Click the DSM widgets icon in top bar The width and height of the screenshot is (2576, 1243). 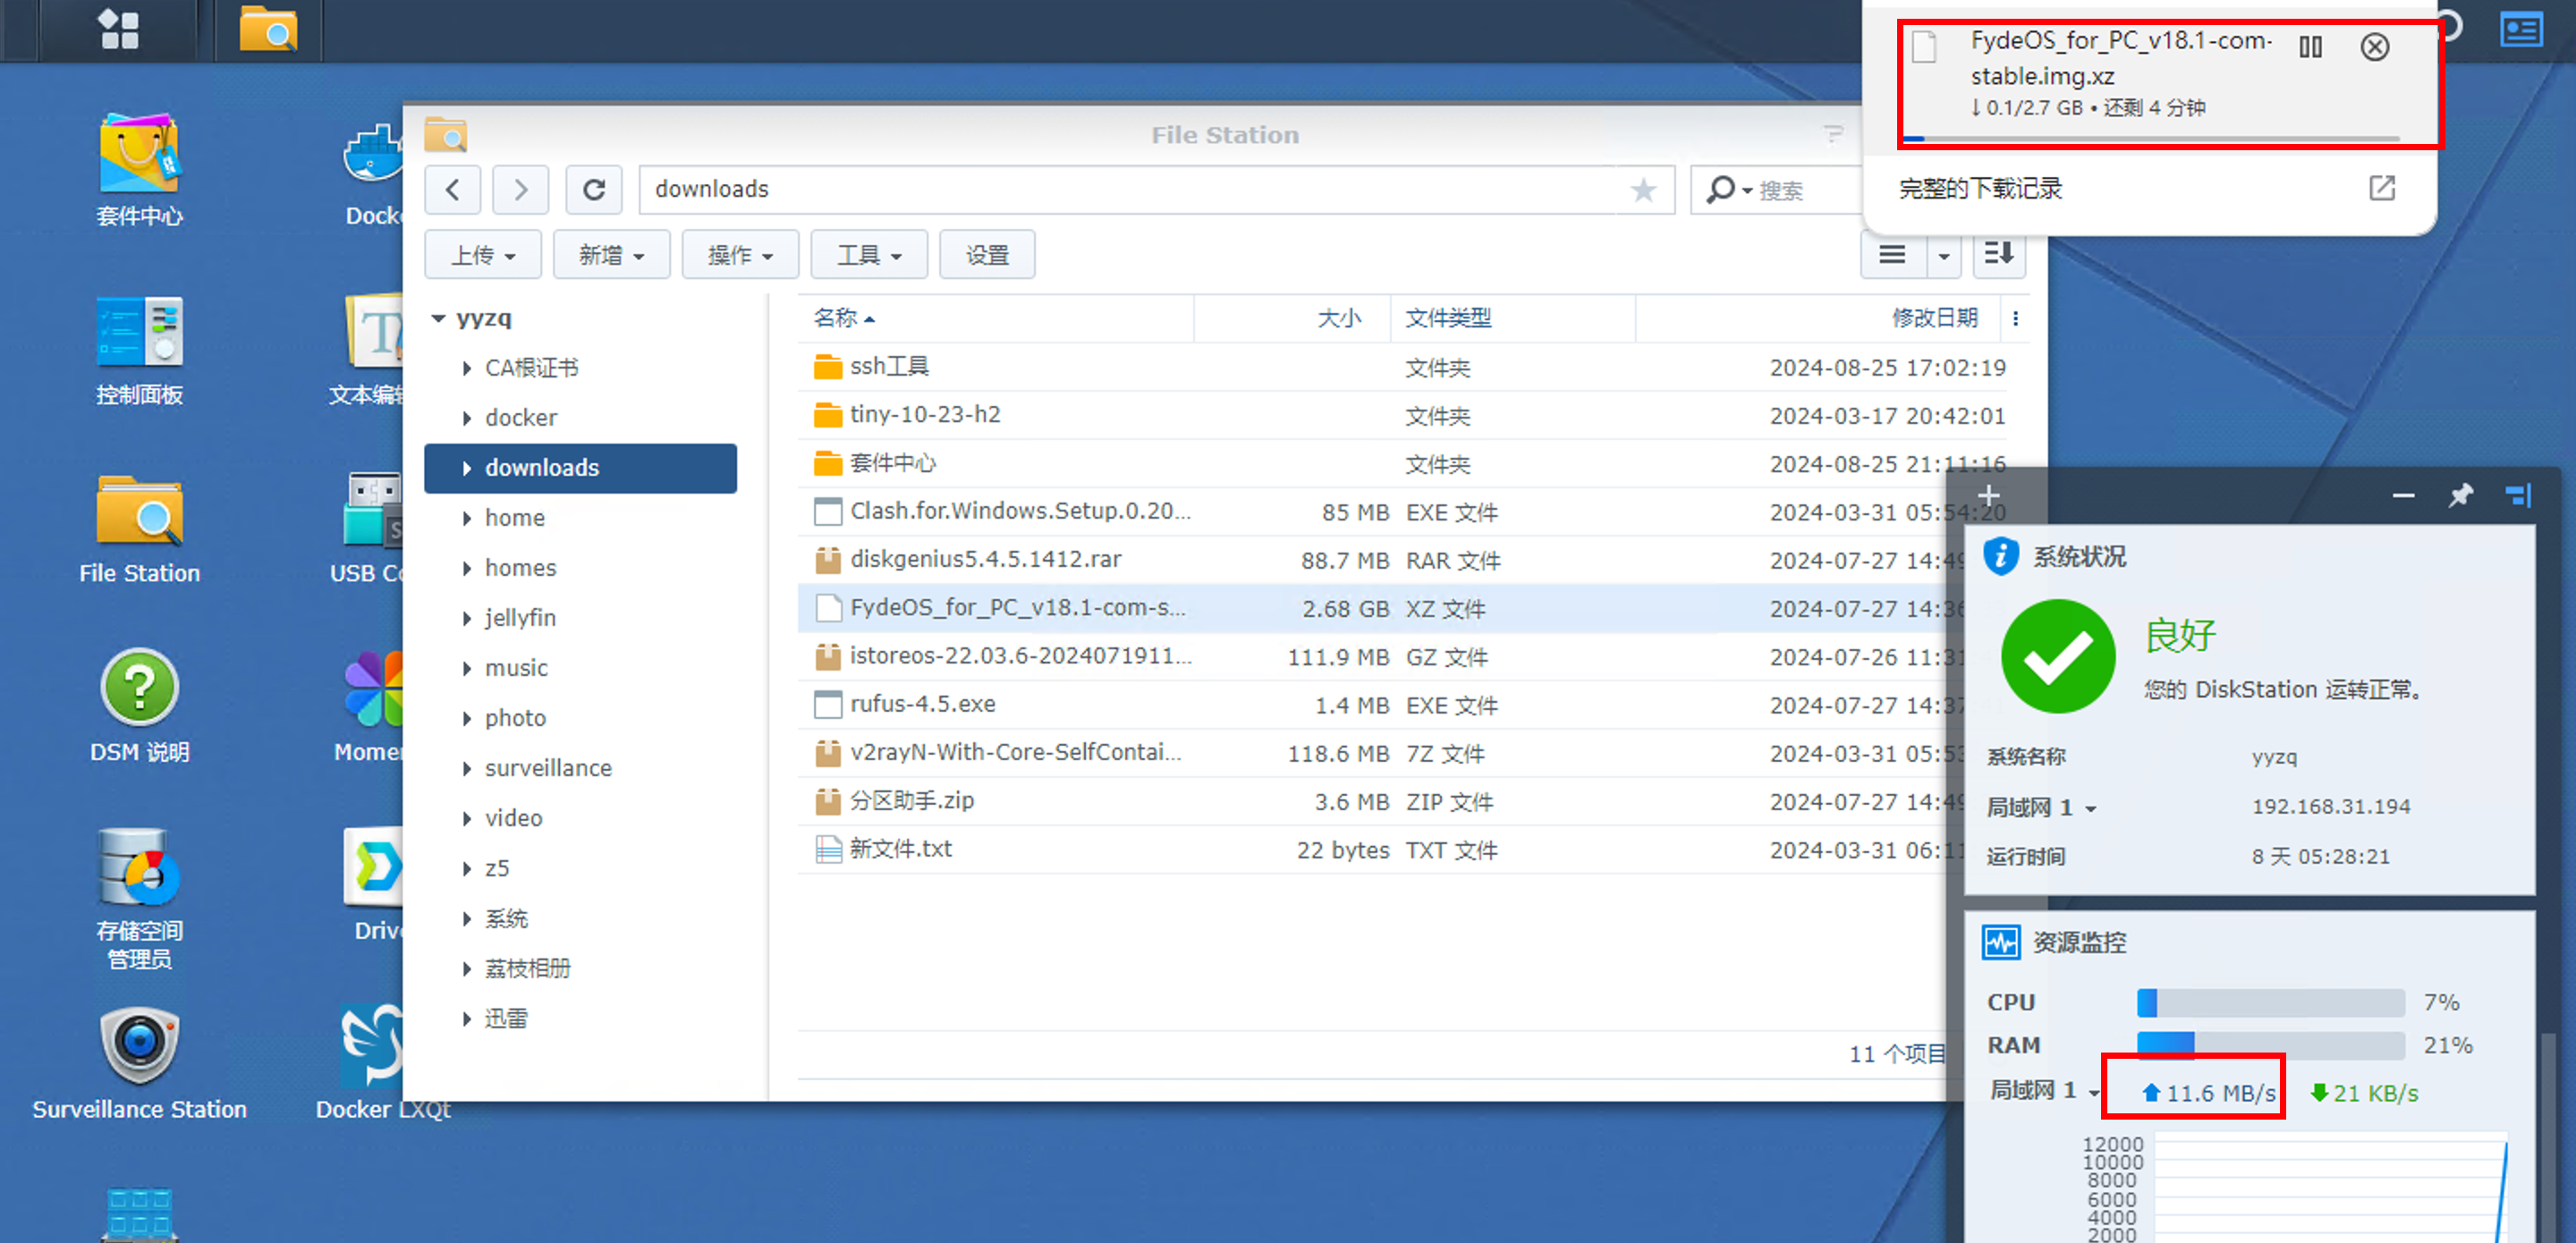pos(2521,29)
